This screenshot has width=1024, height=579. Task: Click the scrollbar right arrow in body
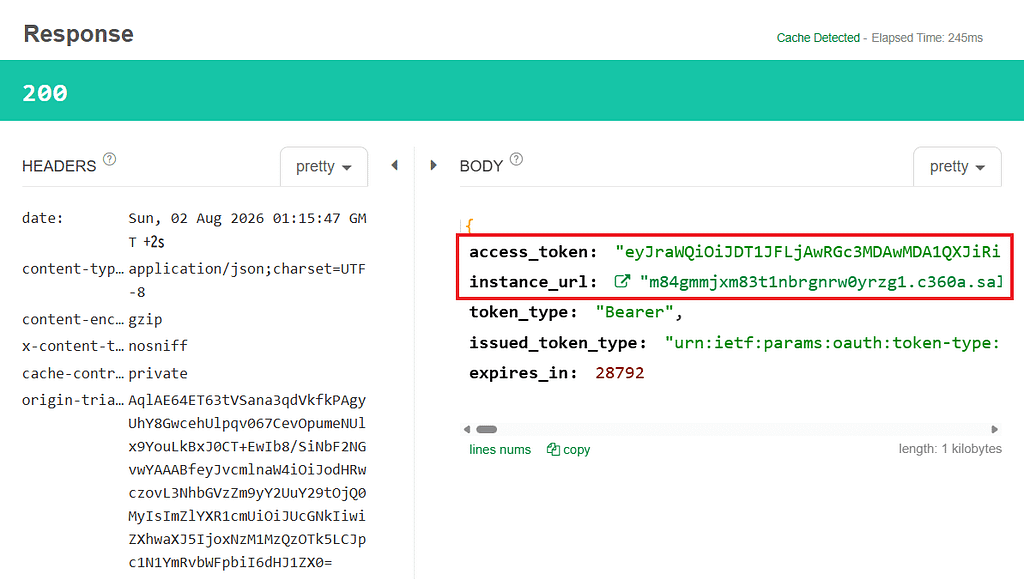click(995, 429)
